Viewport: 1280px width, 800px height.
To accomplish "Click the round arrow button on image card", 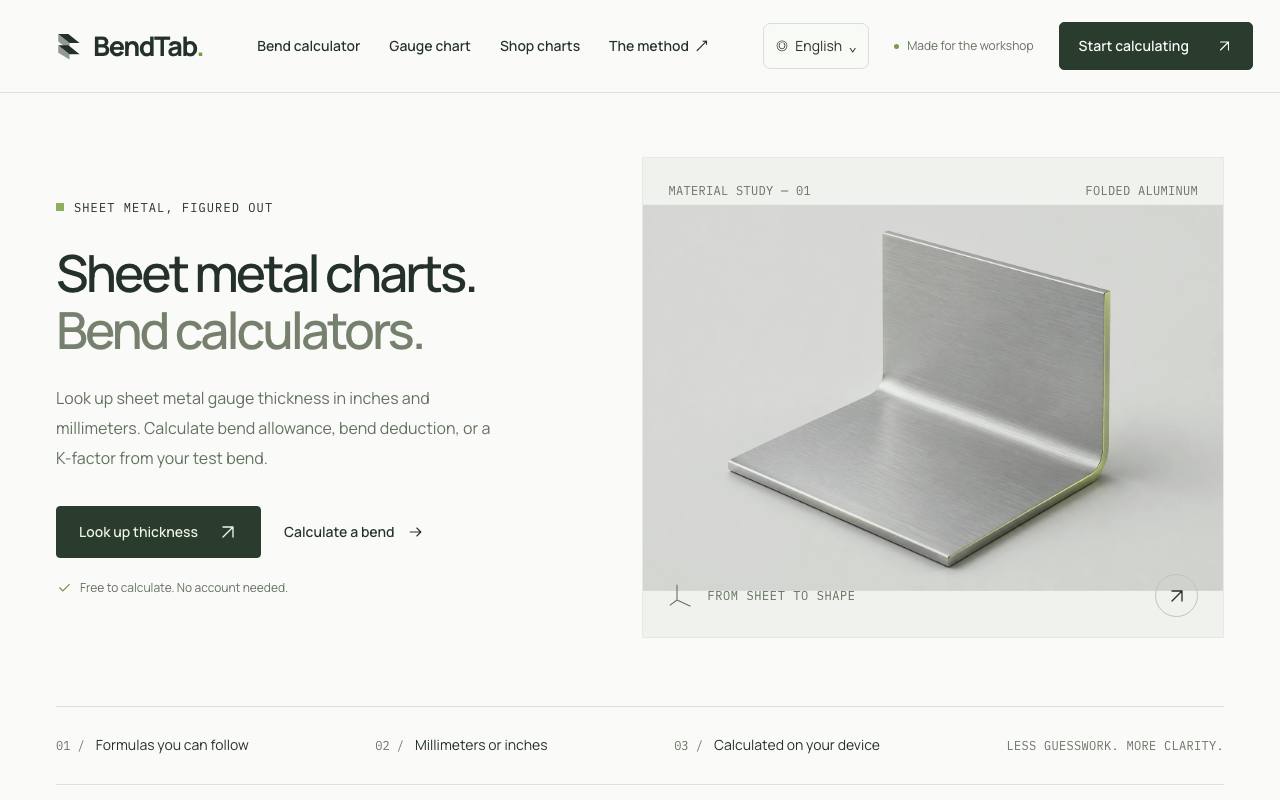I will pyautogui.click(x=1176, y=596).
